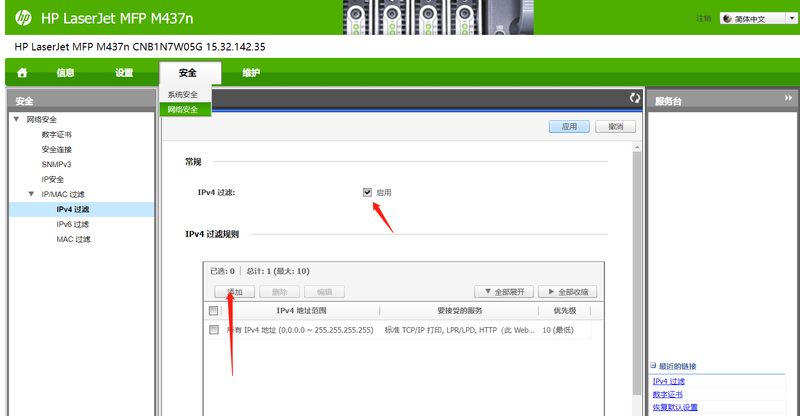Choose 系统安全 from the submenu
The width and height of the screenshot is (800, 416).
[x=185, y=94]
